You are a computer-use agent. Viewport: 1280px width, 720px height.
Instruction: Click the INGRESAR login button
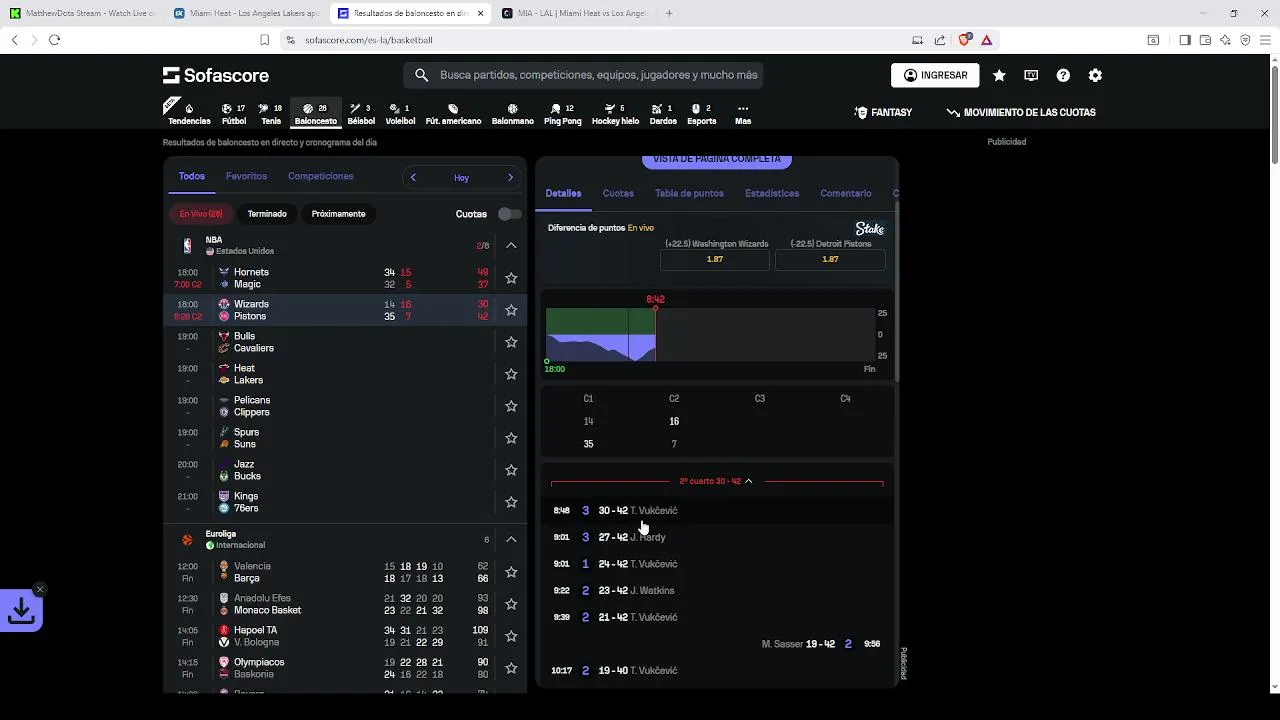pyautogui.click(x=935, y=75)
